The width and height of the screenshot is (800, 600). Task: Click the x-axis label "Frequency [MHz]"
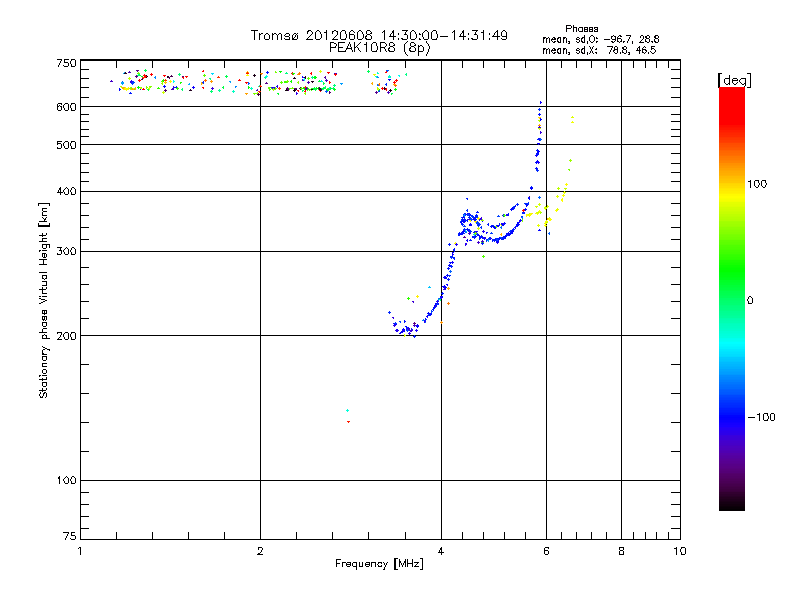[379, 564]
